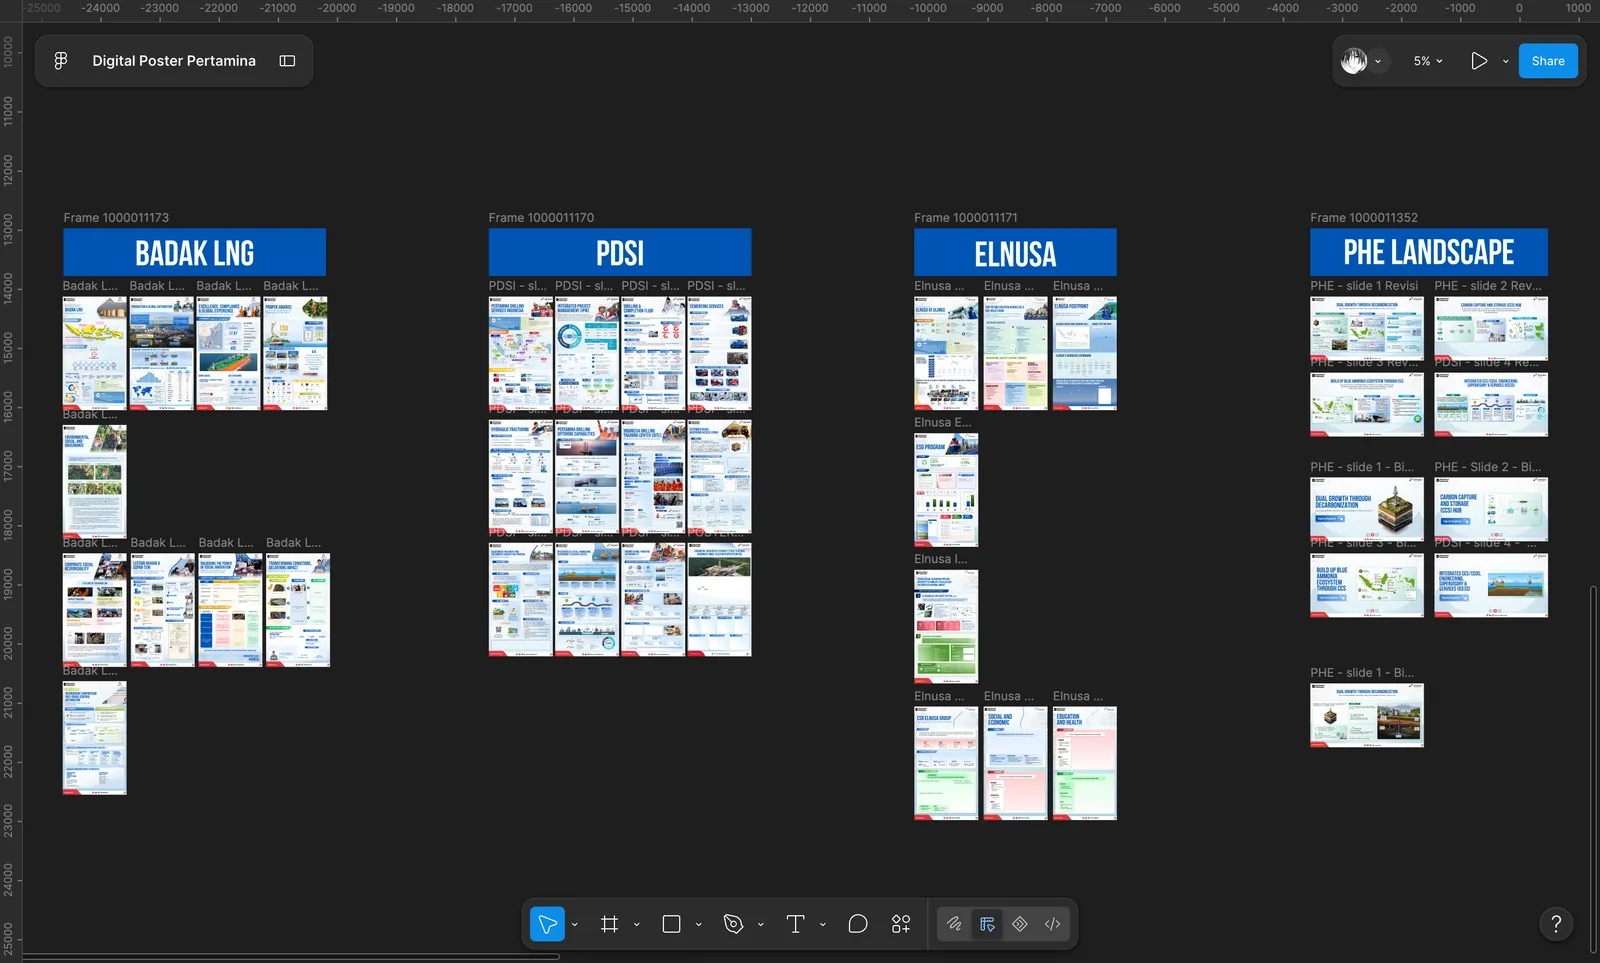The width and height of the screenshot is (1600, 963).
Task: Open the Figma main menu icon
Action: click(x=61, y=61)
